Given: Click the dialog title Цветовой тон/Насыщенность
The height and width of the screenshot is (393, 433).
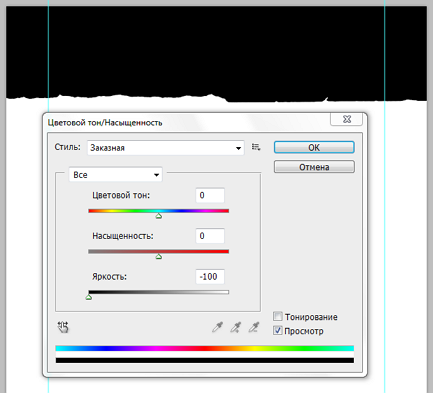Looking at the screenshot, I should (105, 123).
